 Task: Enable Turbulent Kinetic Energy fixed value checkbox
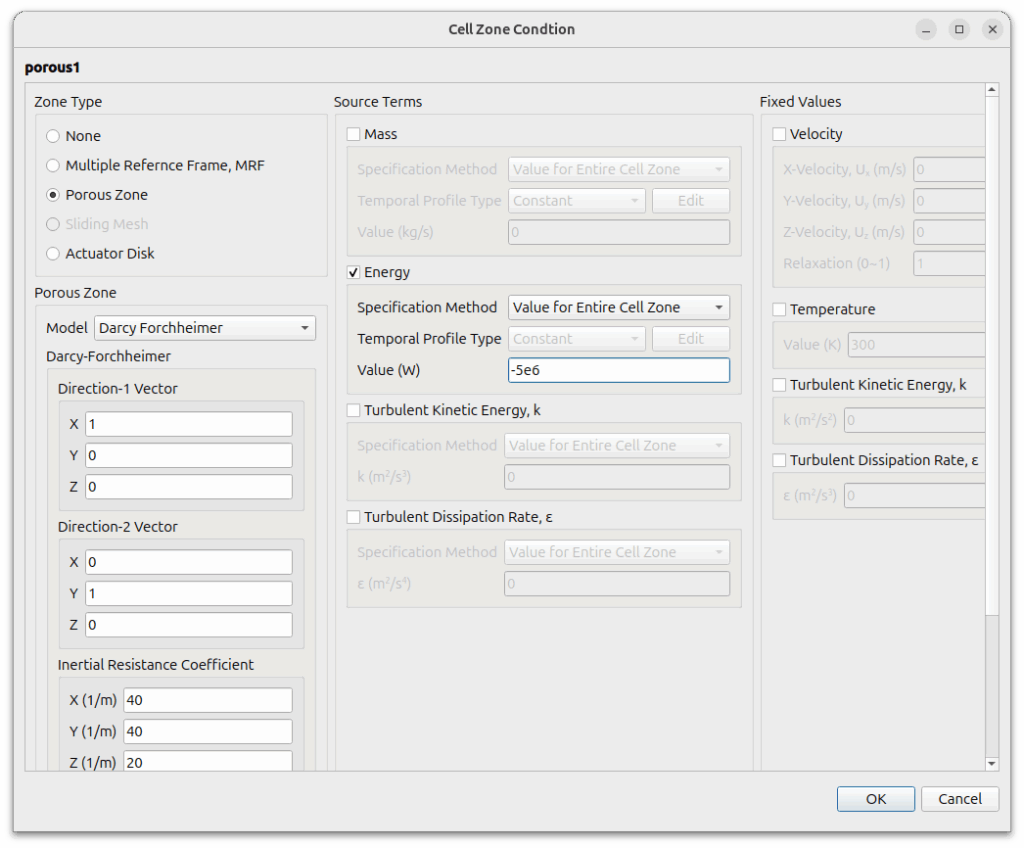[779, 385]
